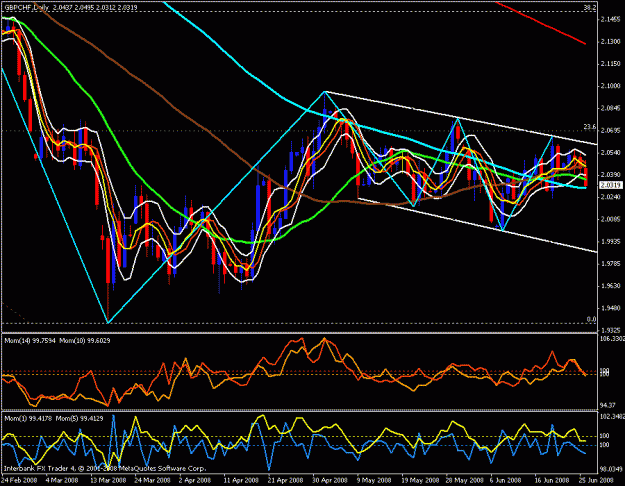The image size is (625, 486).
Task: Click the 16 Jun 2008 date label
Action: tap(552, 480)
